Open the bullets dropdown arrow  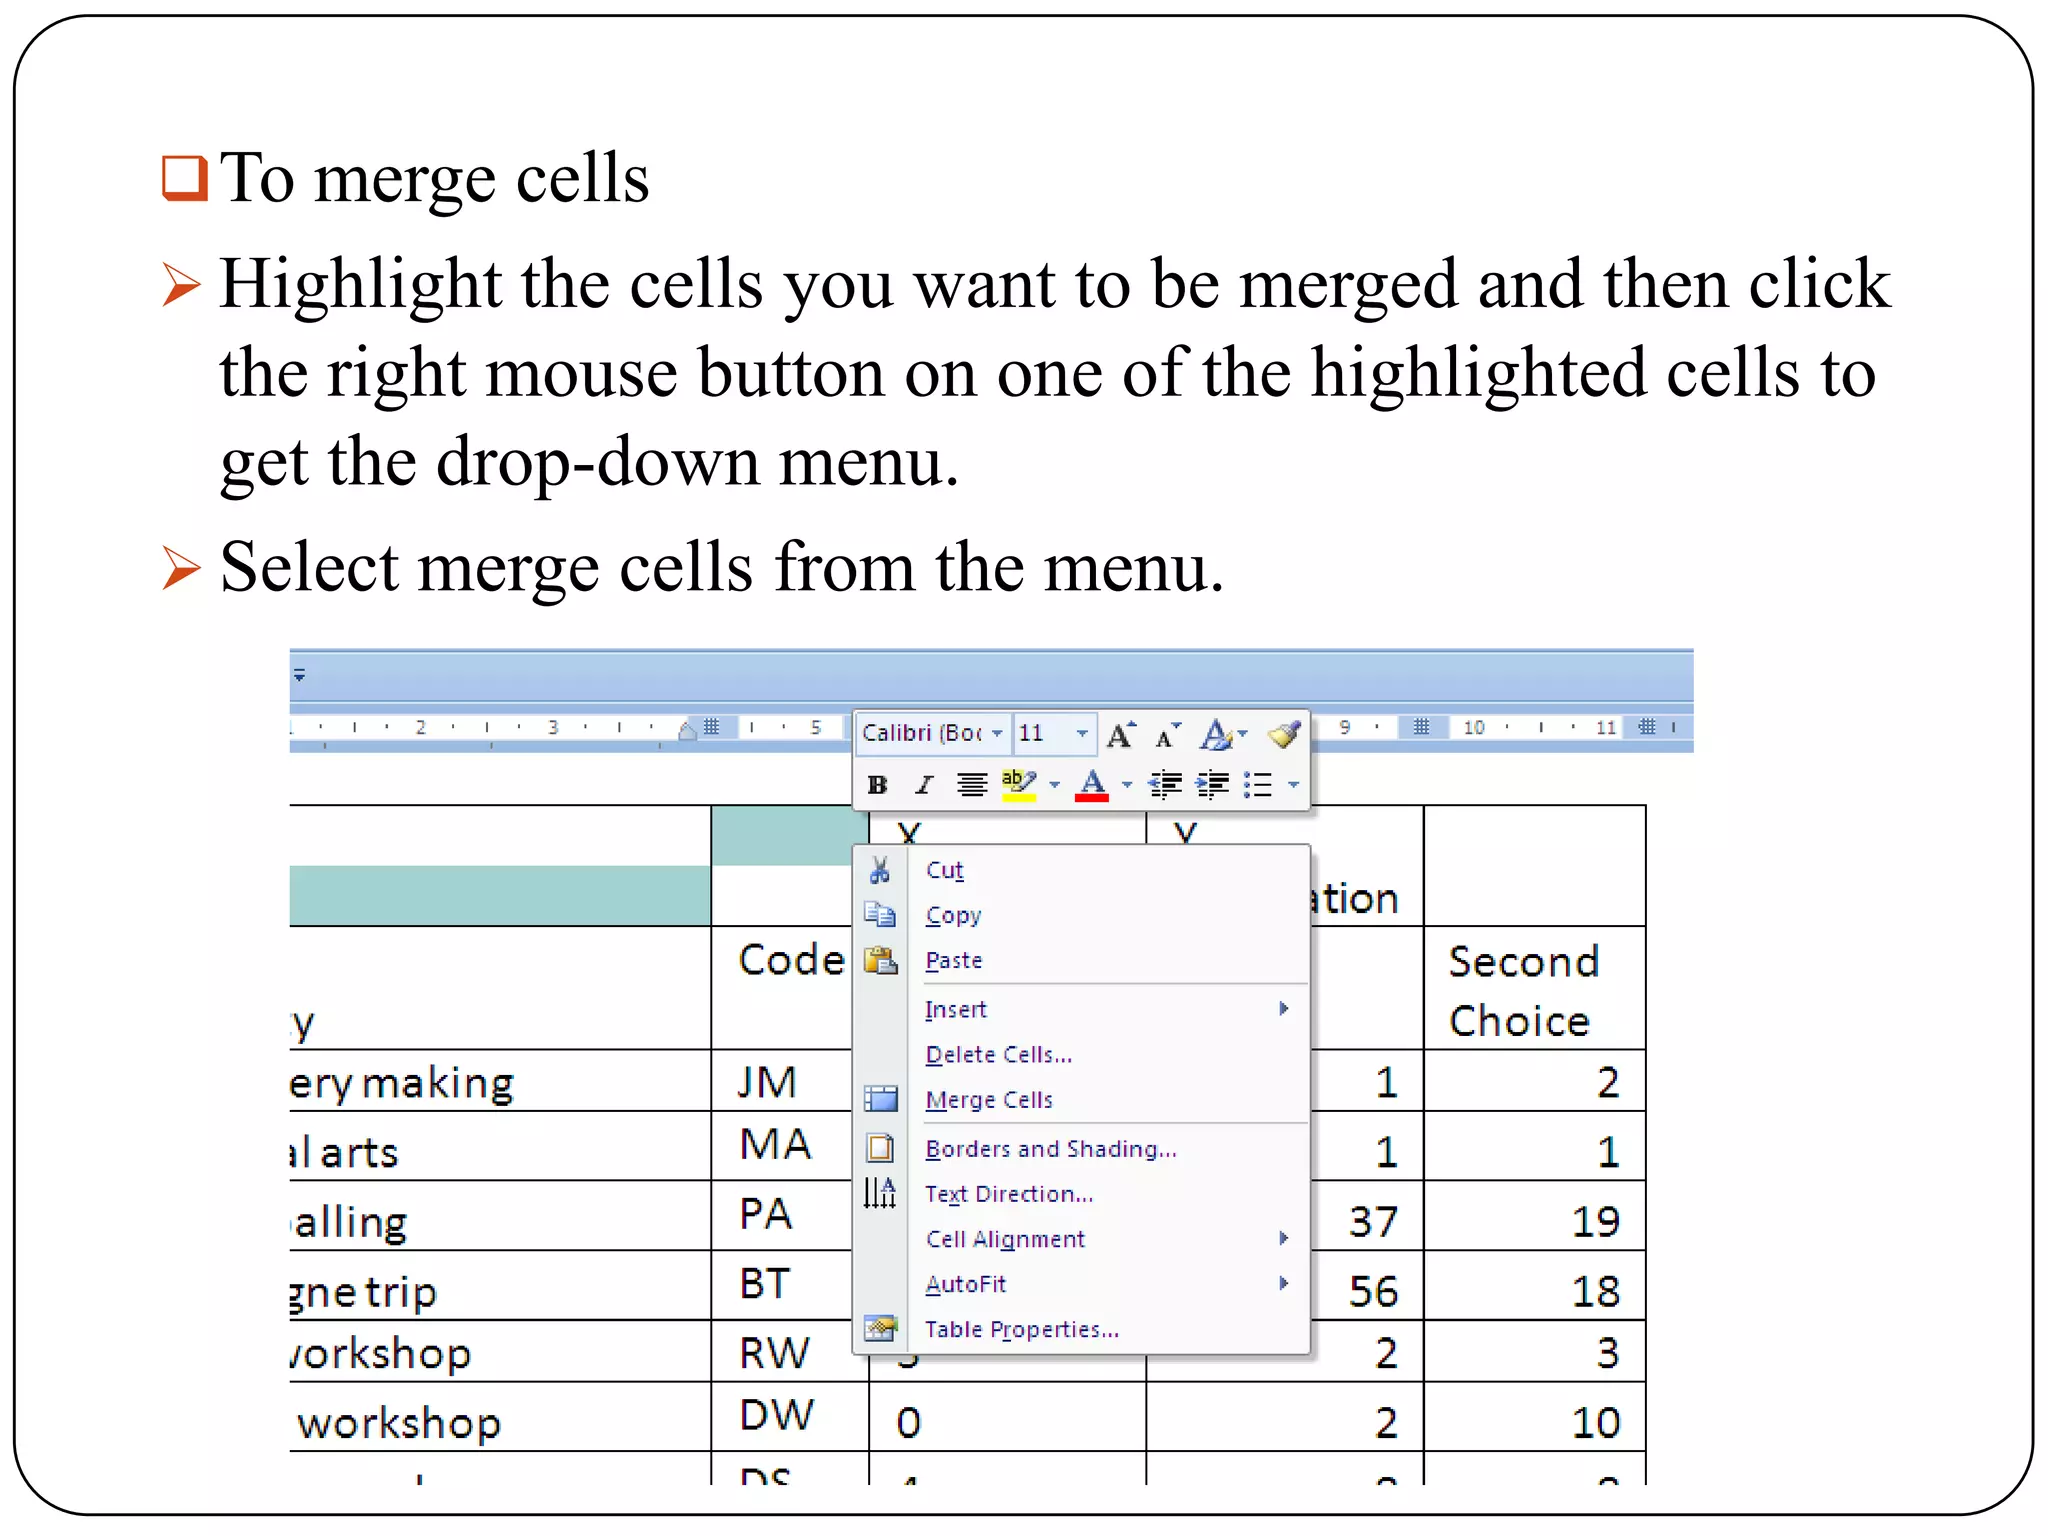1293,785
